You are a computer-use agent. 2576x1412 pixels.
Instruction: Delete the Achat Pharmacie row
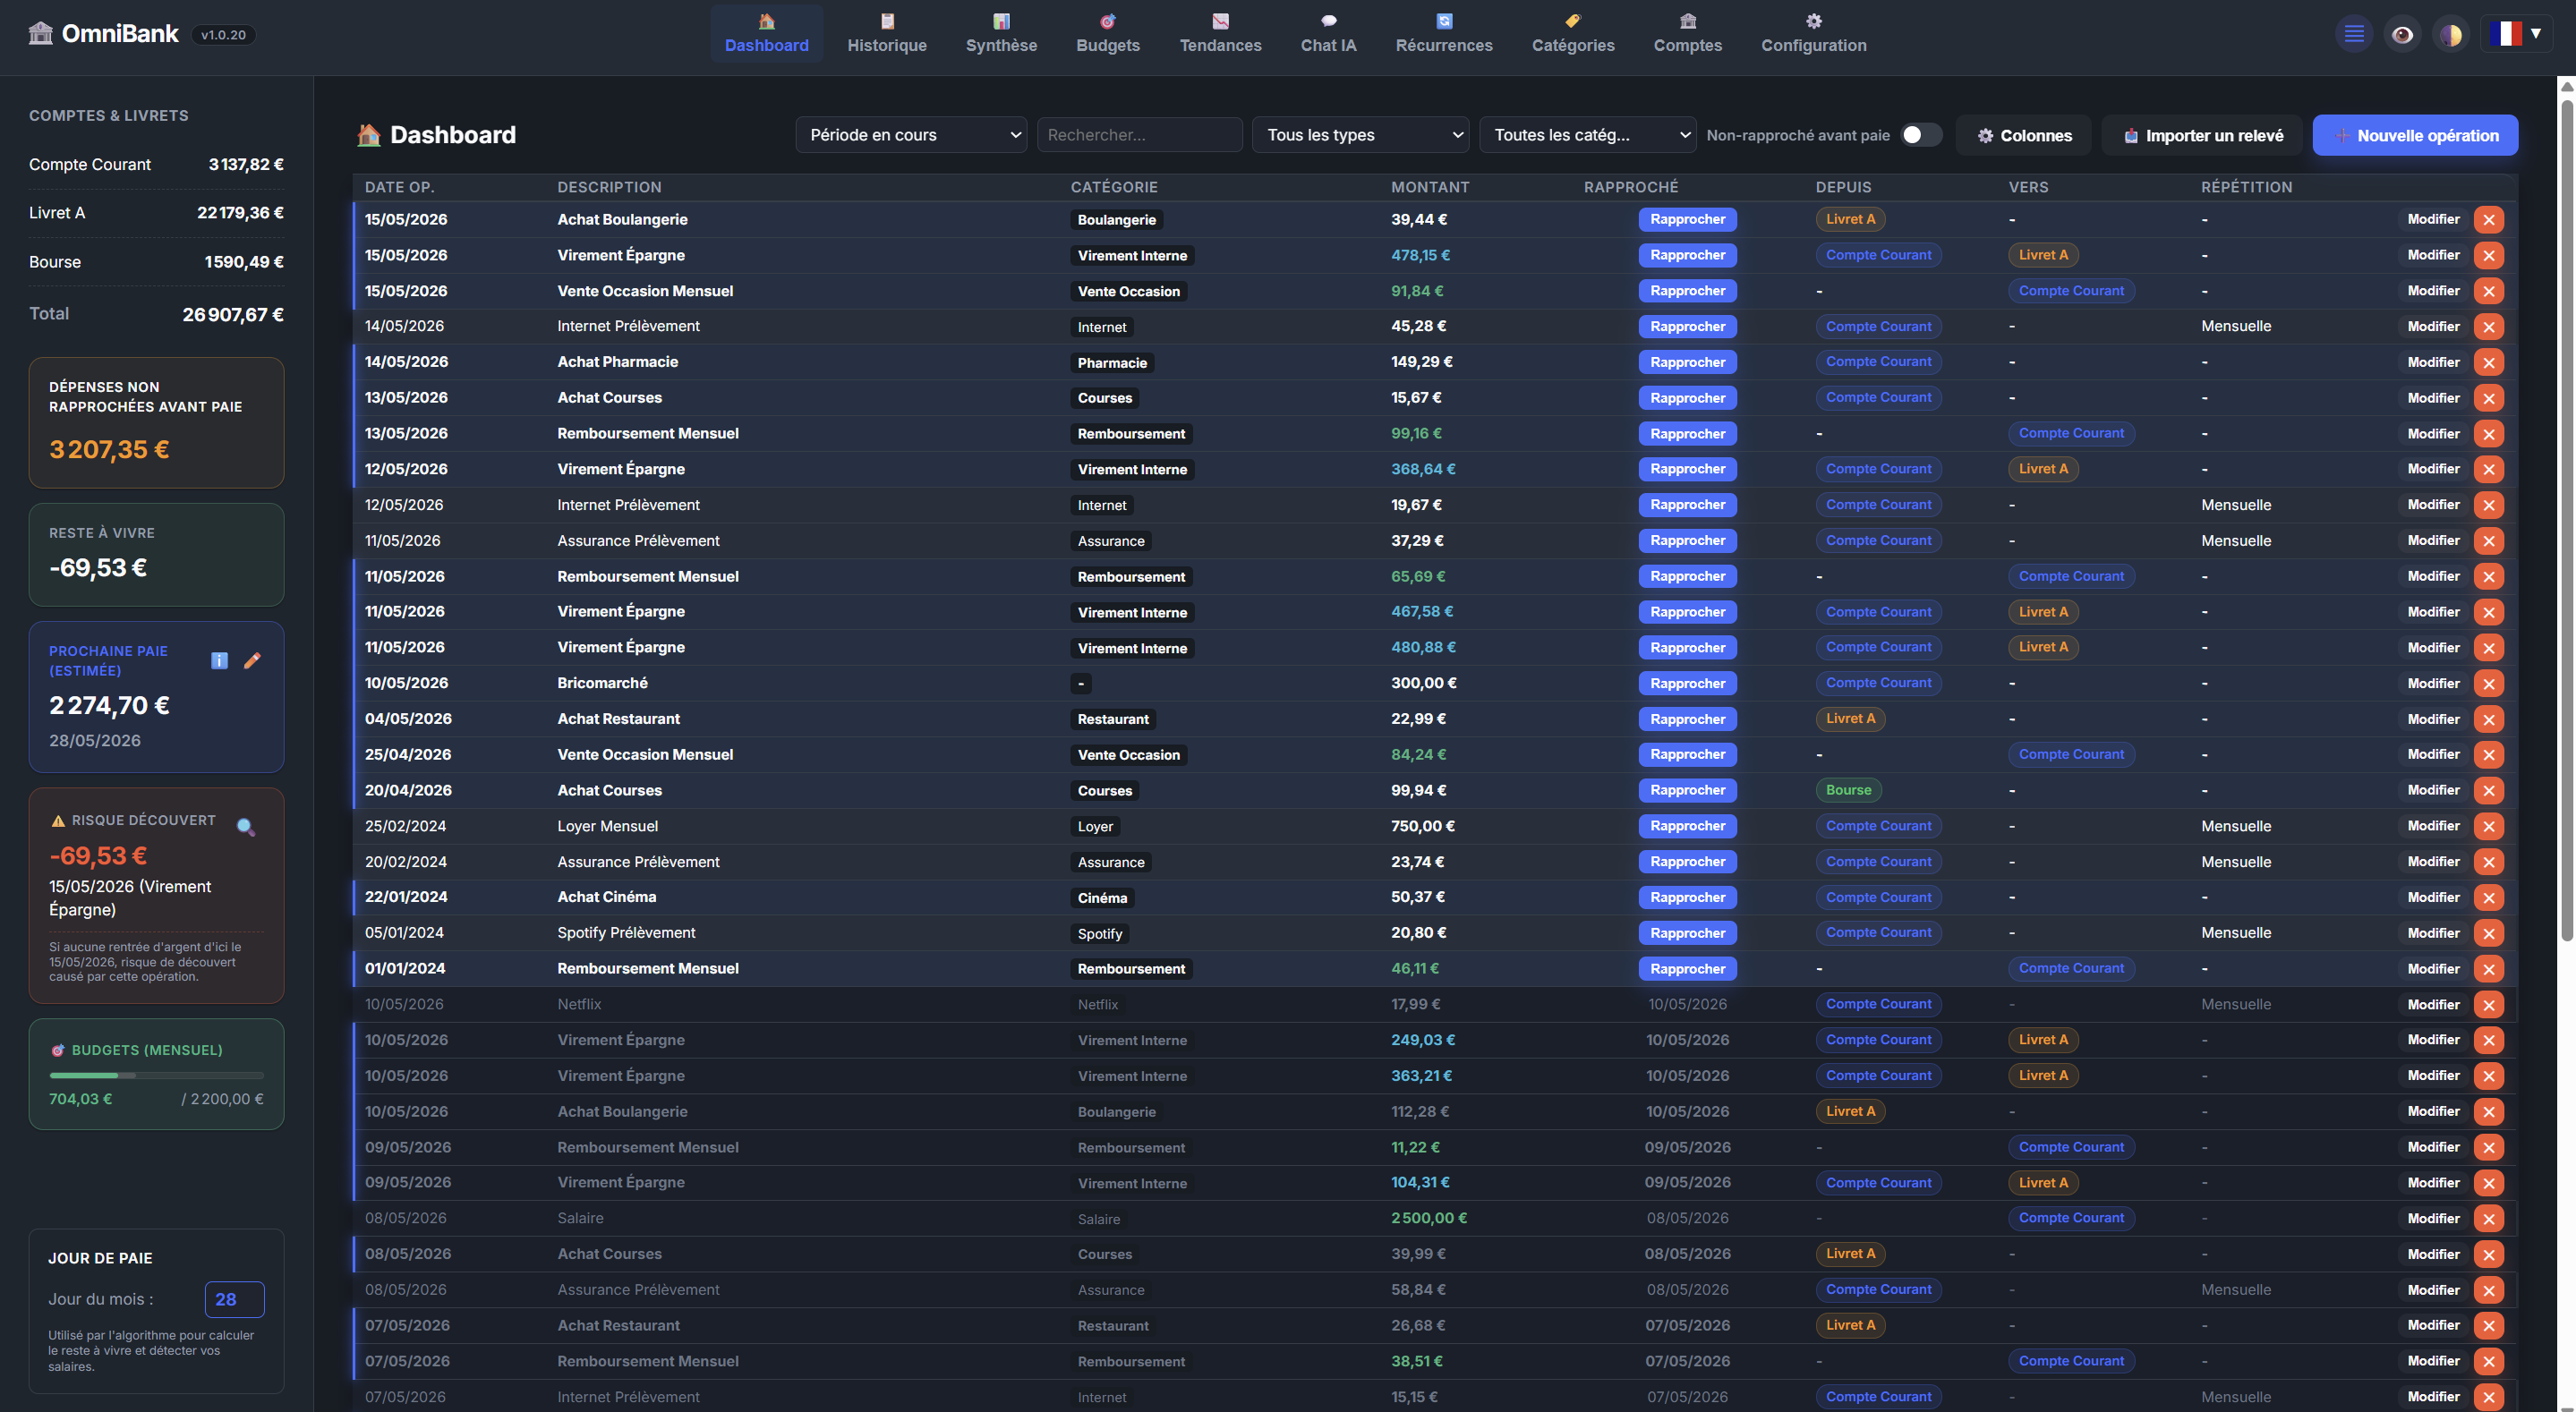pos(2488,362)
